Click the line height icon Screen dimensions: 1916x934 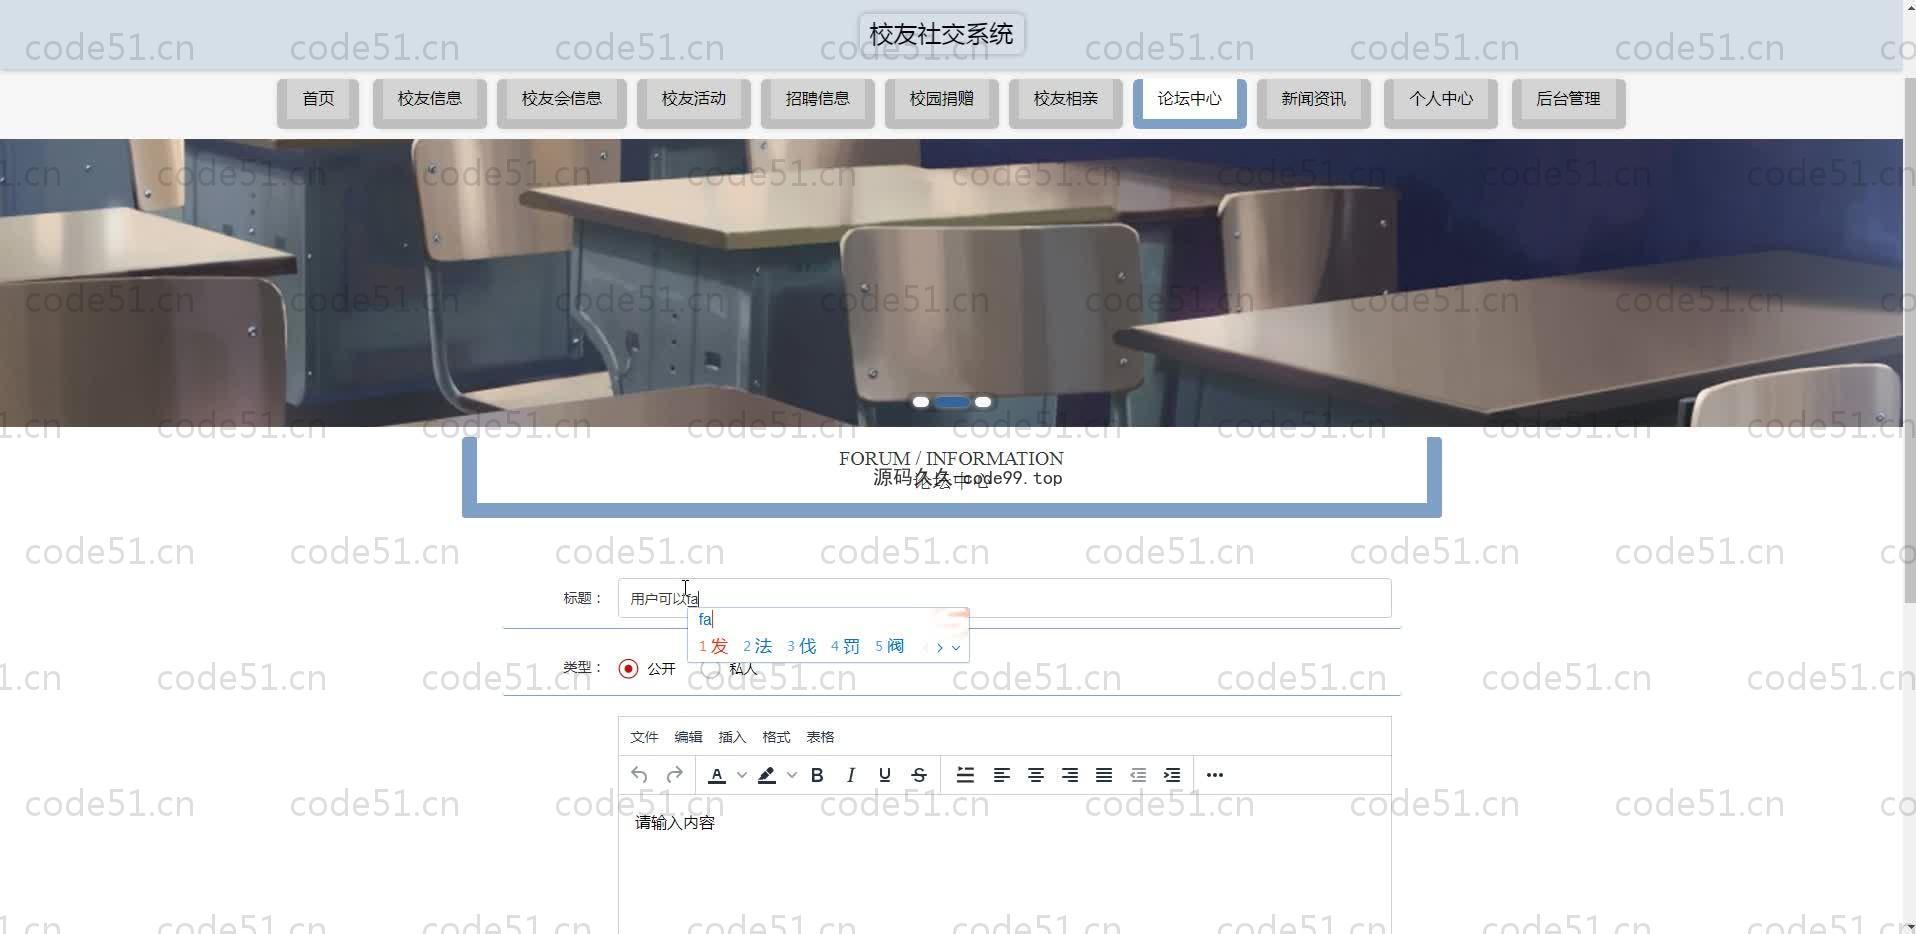point(965,775)
